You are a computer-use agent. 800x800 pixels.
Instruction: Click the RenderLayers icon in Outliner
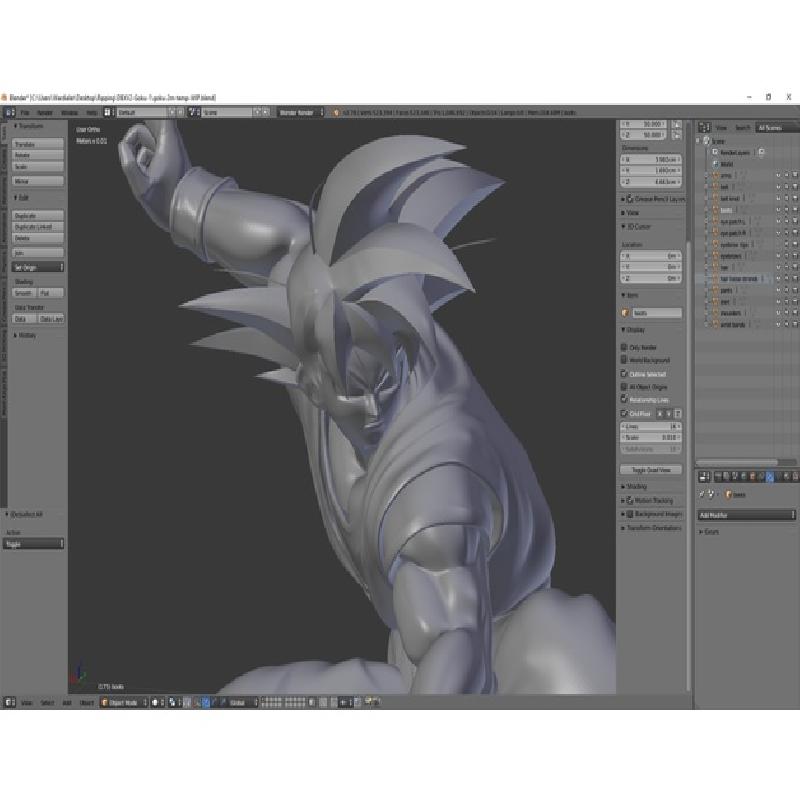point(715,153)
